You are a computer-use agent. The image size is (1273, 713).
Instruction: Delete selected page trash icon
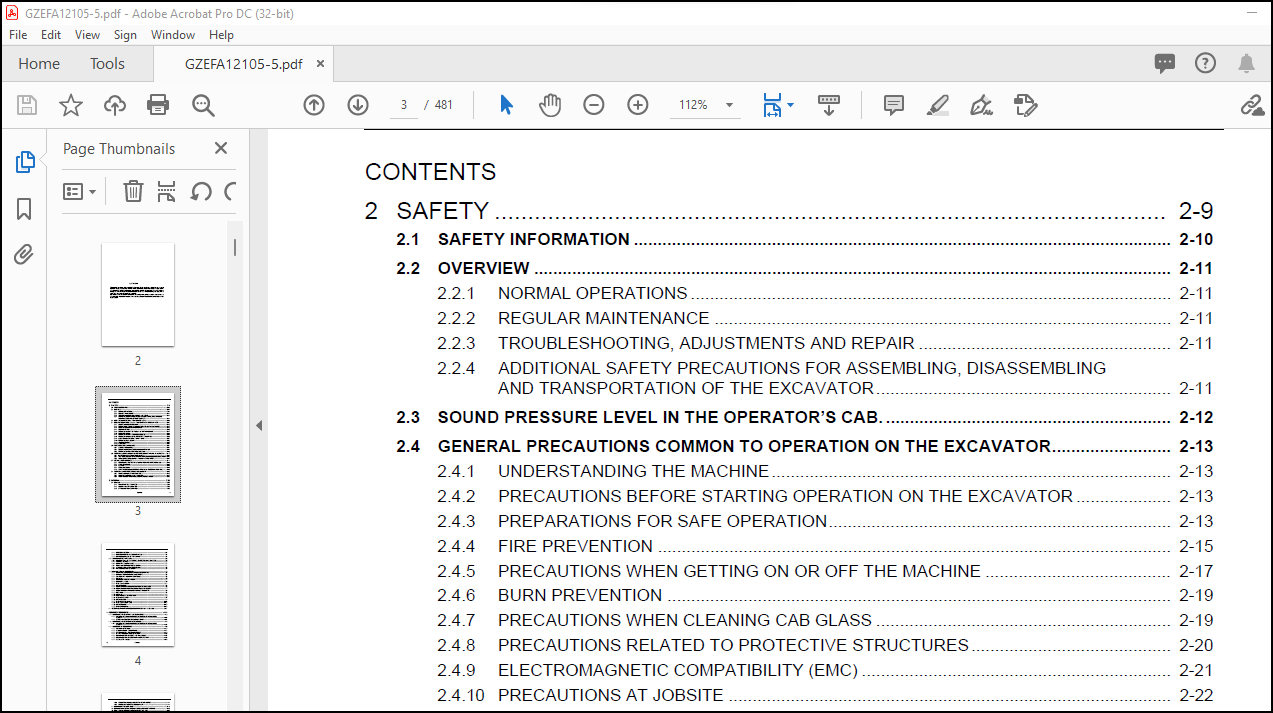(133, 191)
